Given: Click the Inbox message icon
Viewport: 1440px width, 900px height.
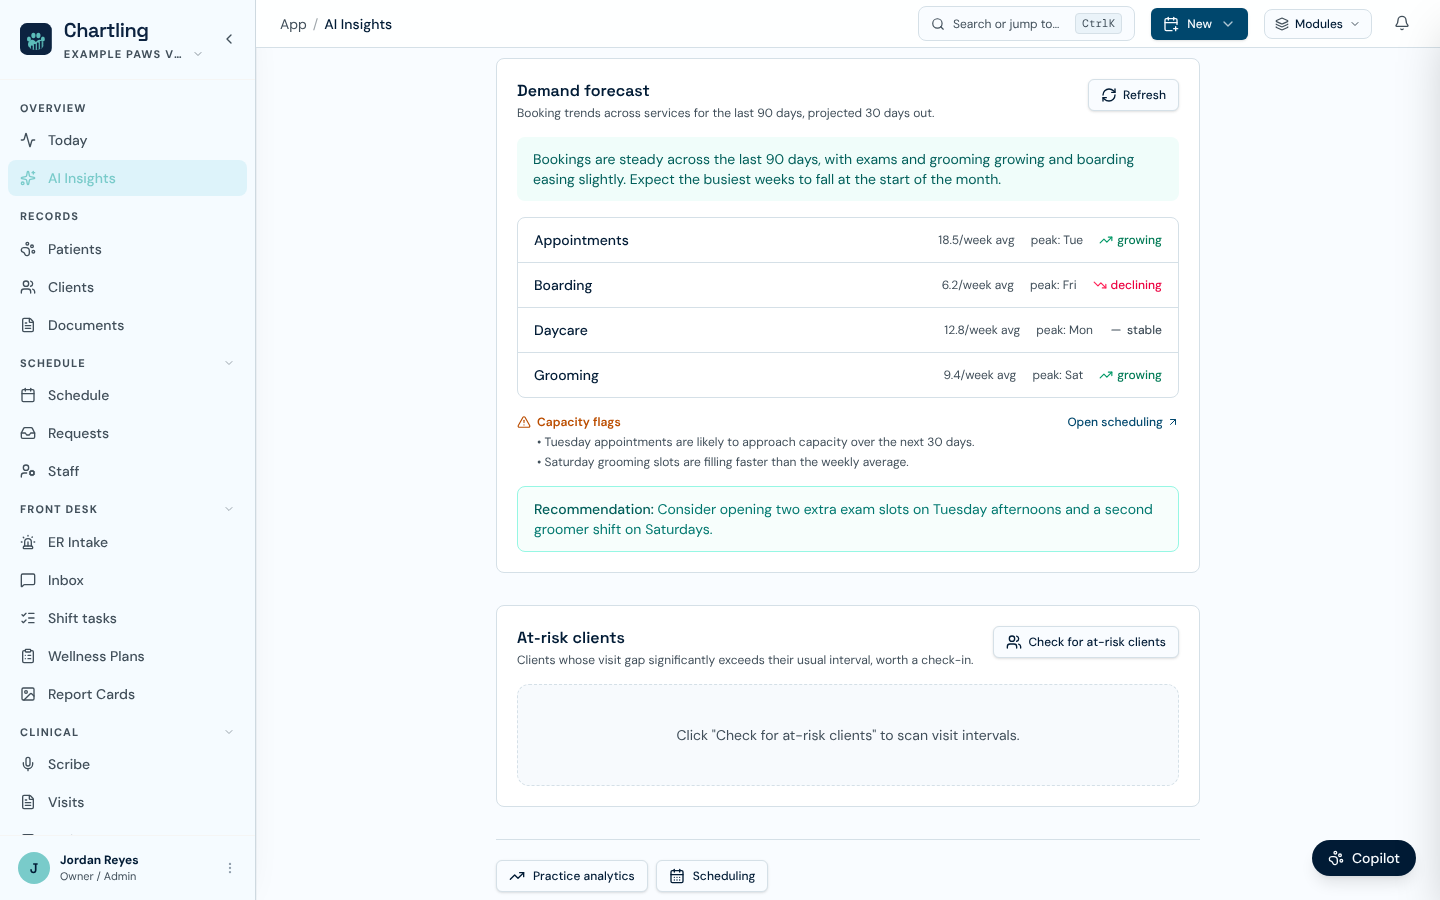Looking at the screenshot, I should (28, 580).
